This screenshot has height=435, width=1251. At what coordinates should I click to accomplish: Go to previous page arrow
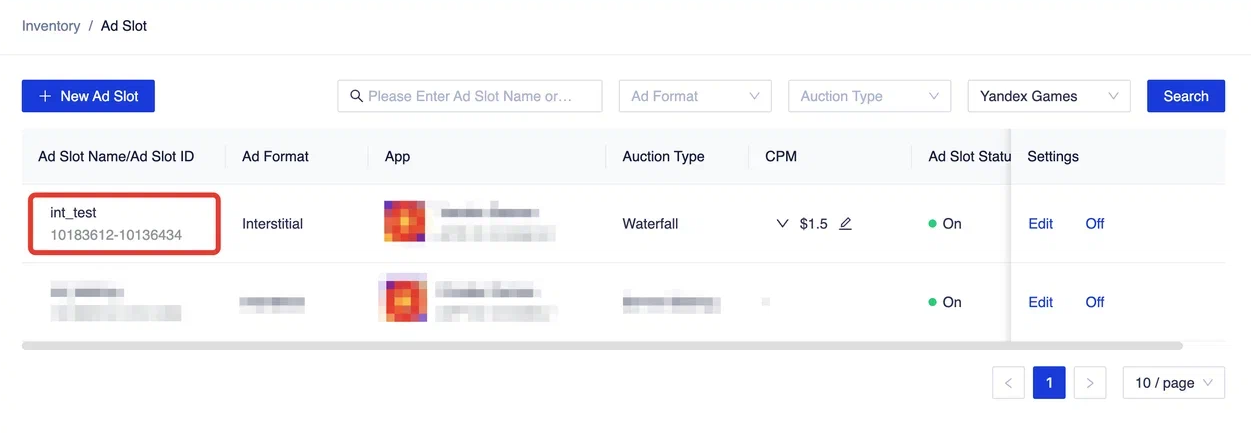pyautogui.click(x=1008, y=383)
